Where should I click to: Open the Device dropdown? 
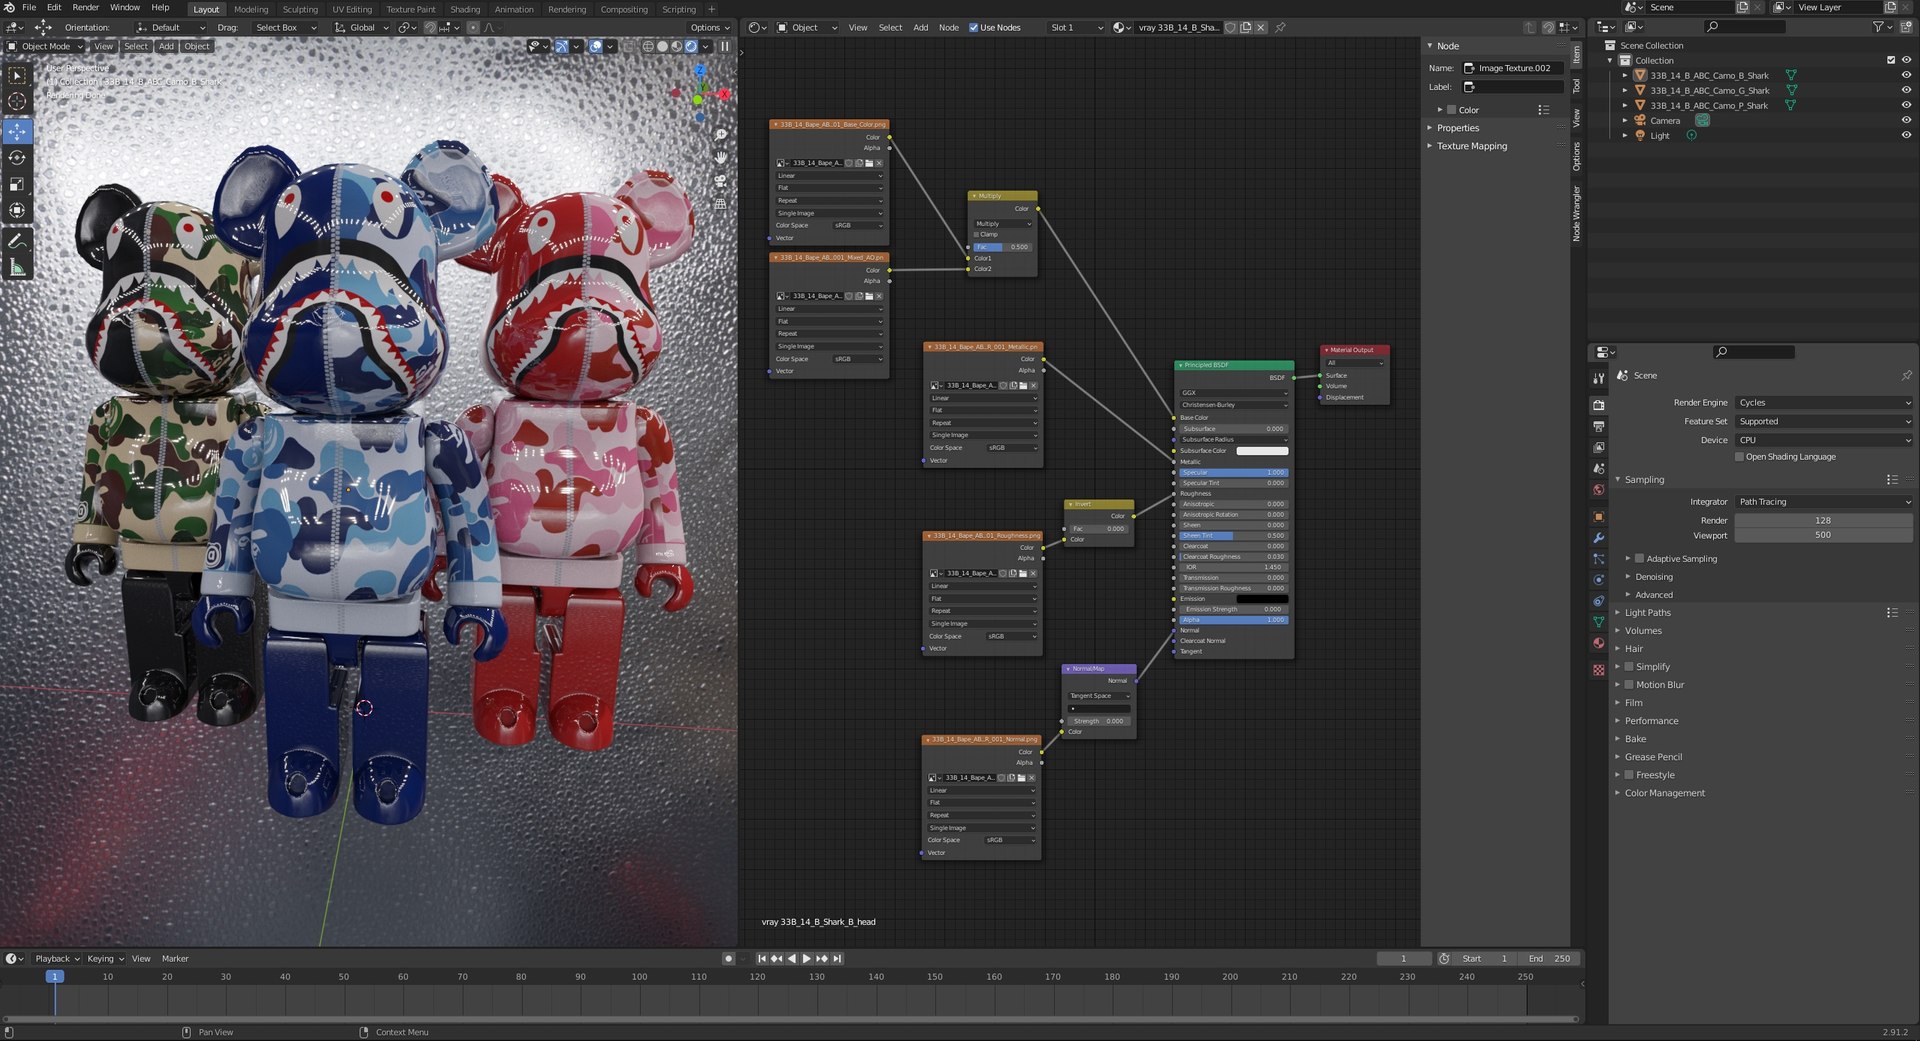1824,440
